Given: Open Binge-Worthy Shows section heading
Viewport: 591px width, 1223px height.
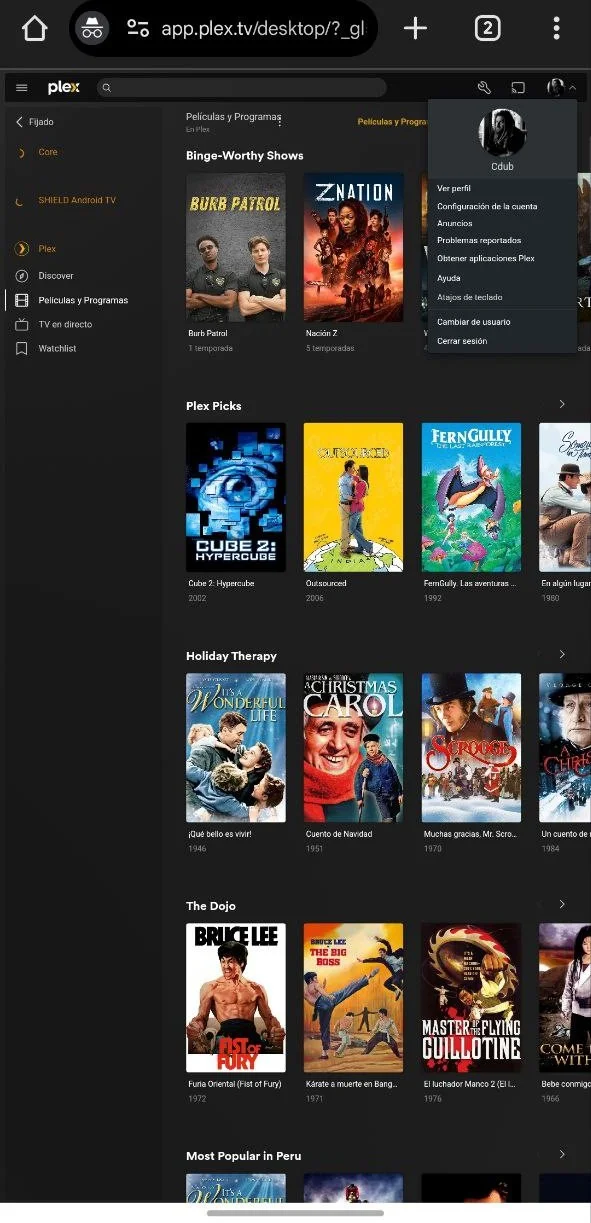Looking at the screenshot, I should tap(244, 156).
